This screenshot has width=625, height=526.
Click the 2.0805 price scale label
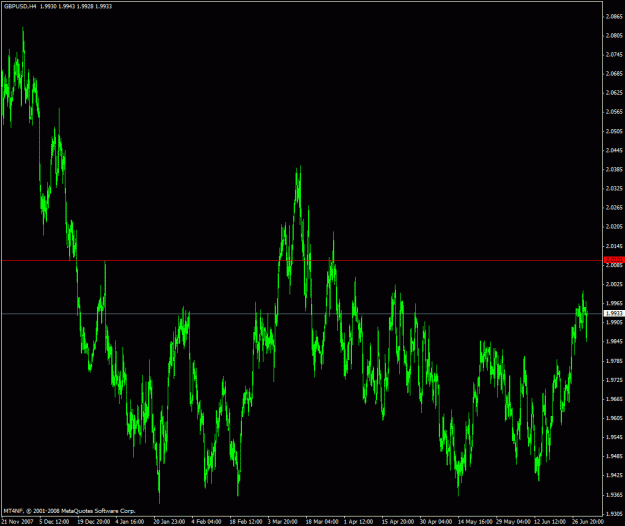point(614,35)
